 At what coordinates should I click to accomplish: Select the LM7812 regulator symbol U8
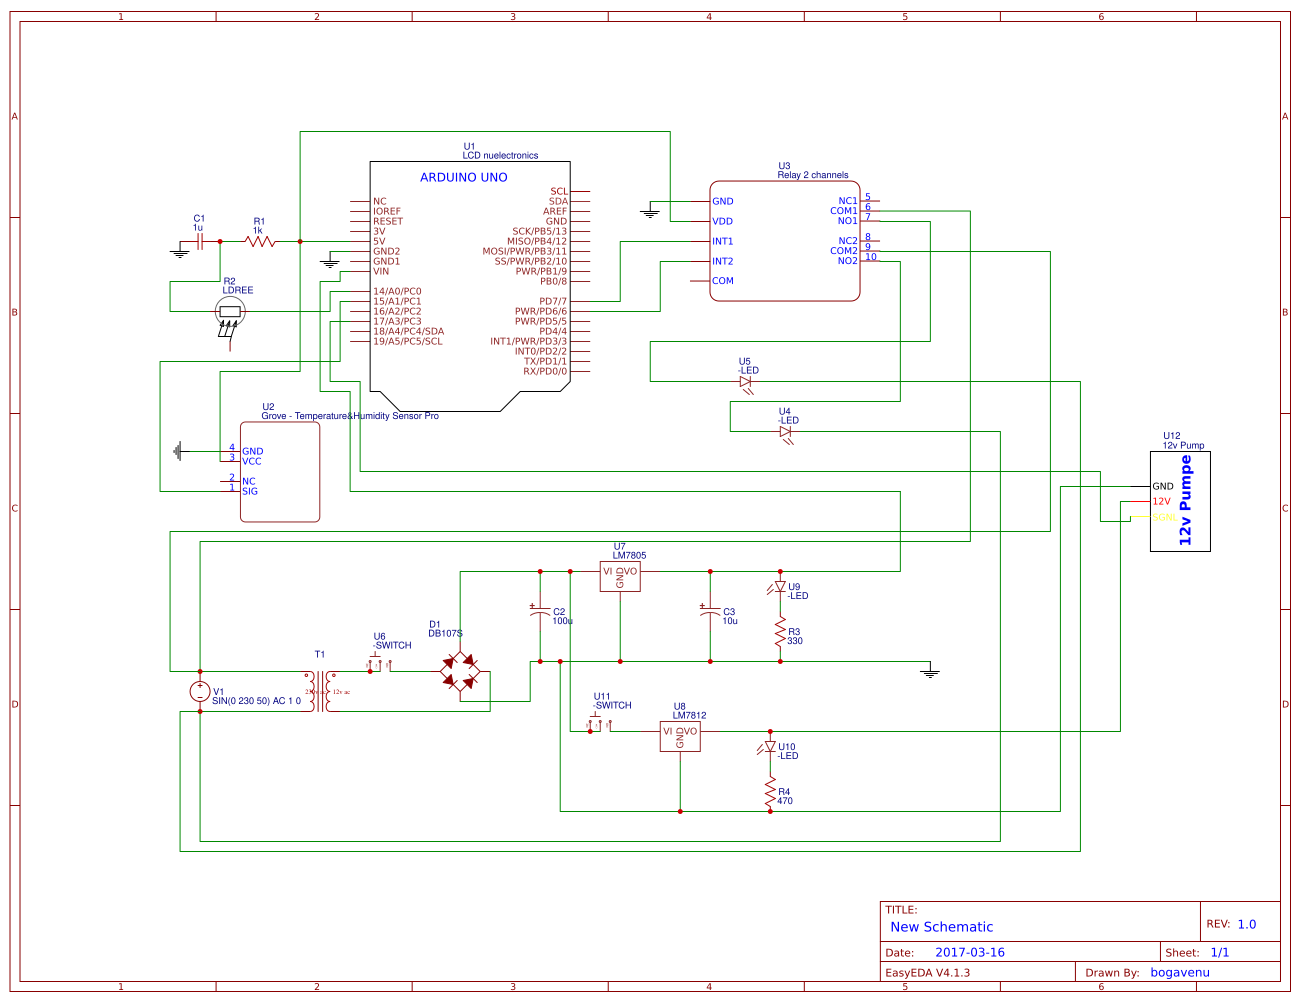point(680,735)
